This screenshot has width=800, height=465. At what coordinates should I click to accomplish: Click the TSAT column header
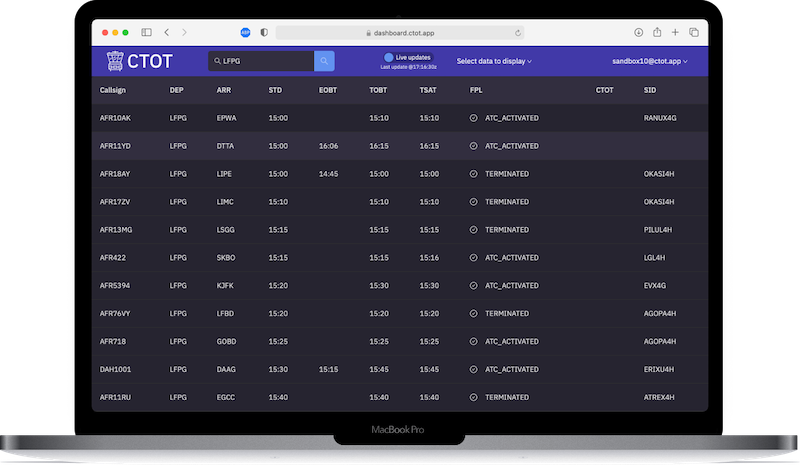pos(428,90)
